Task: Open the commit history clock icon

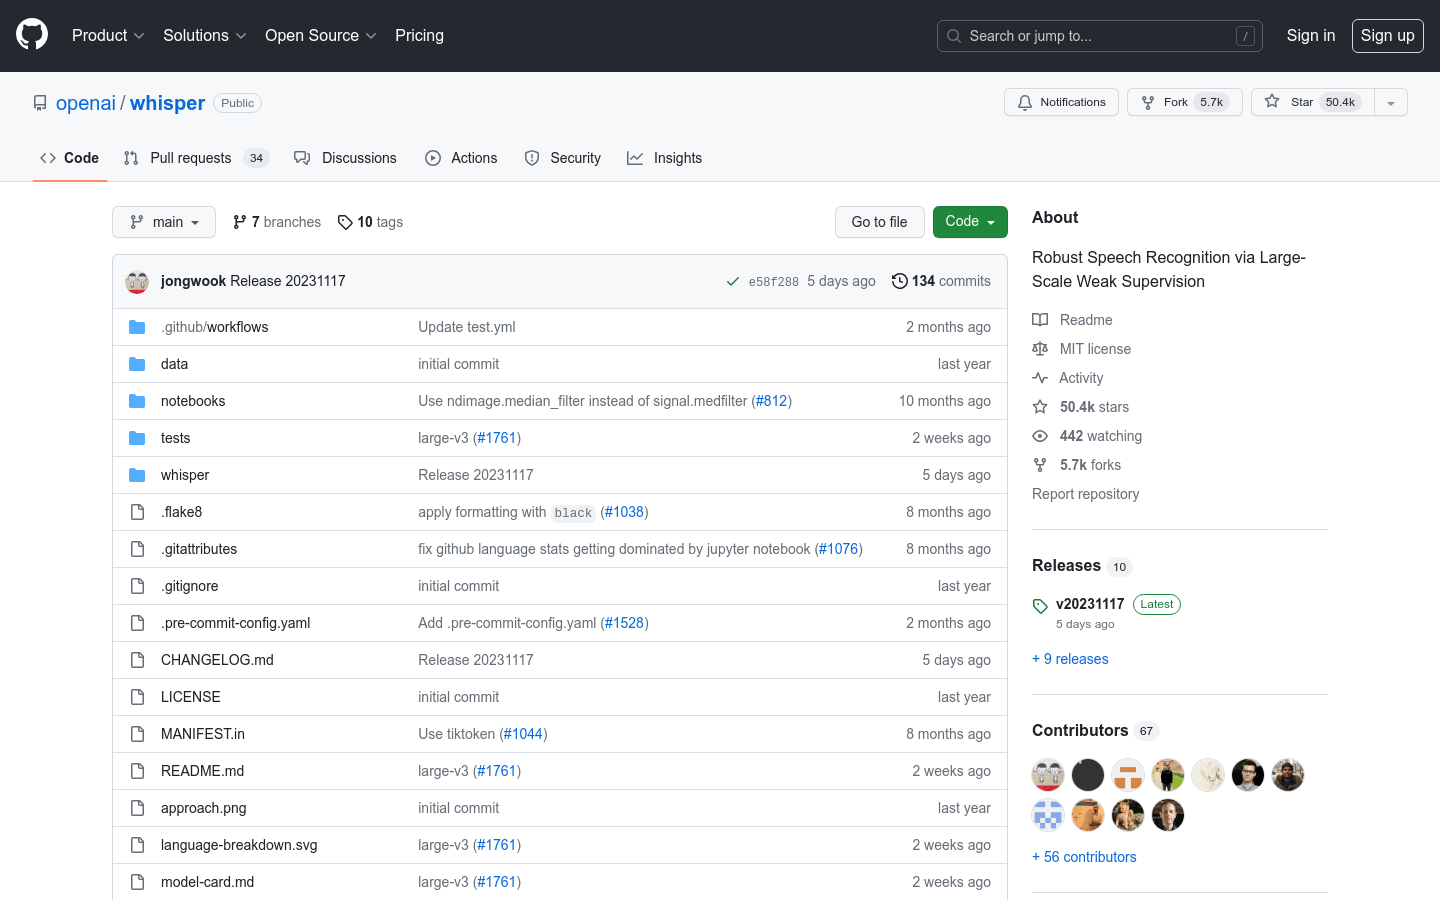Action: tap(899, 281)
